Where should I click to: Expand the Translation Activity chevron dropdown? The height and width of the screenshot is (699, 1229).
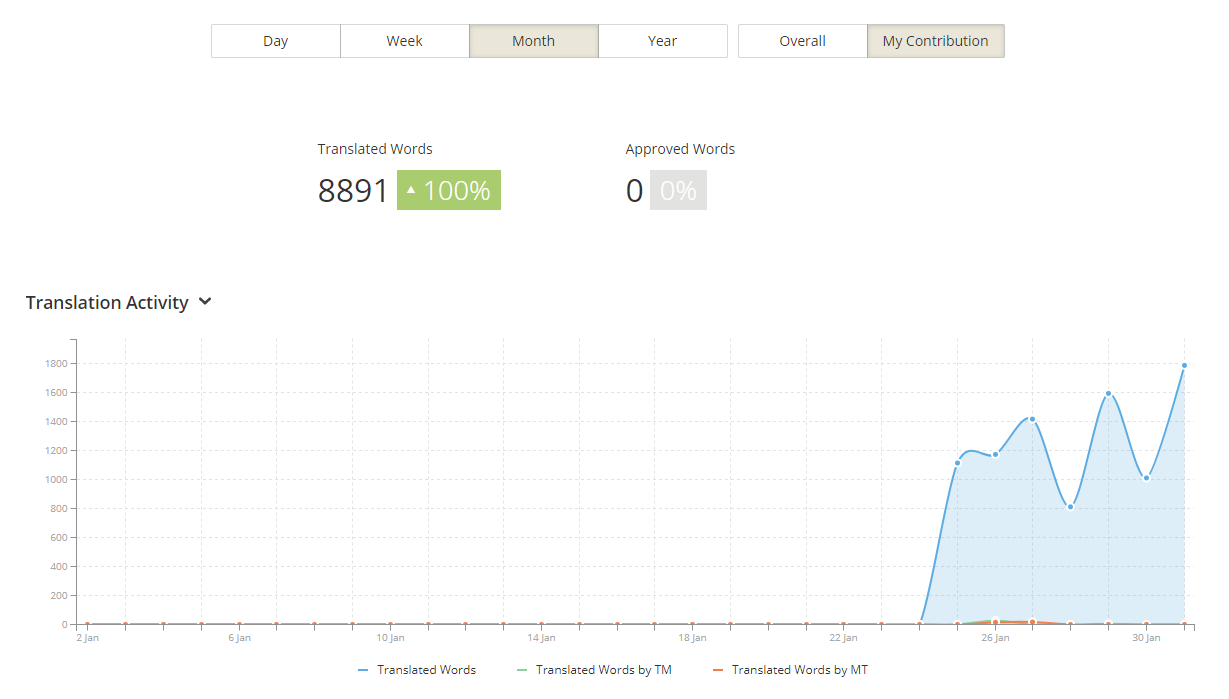point(205,302)
